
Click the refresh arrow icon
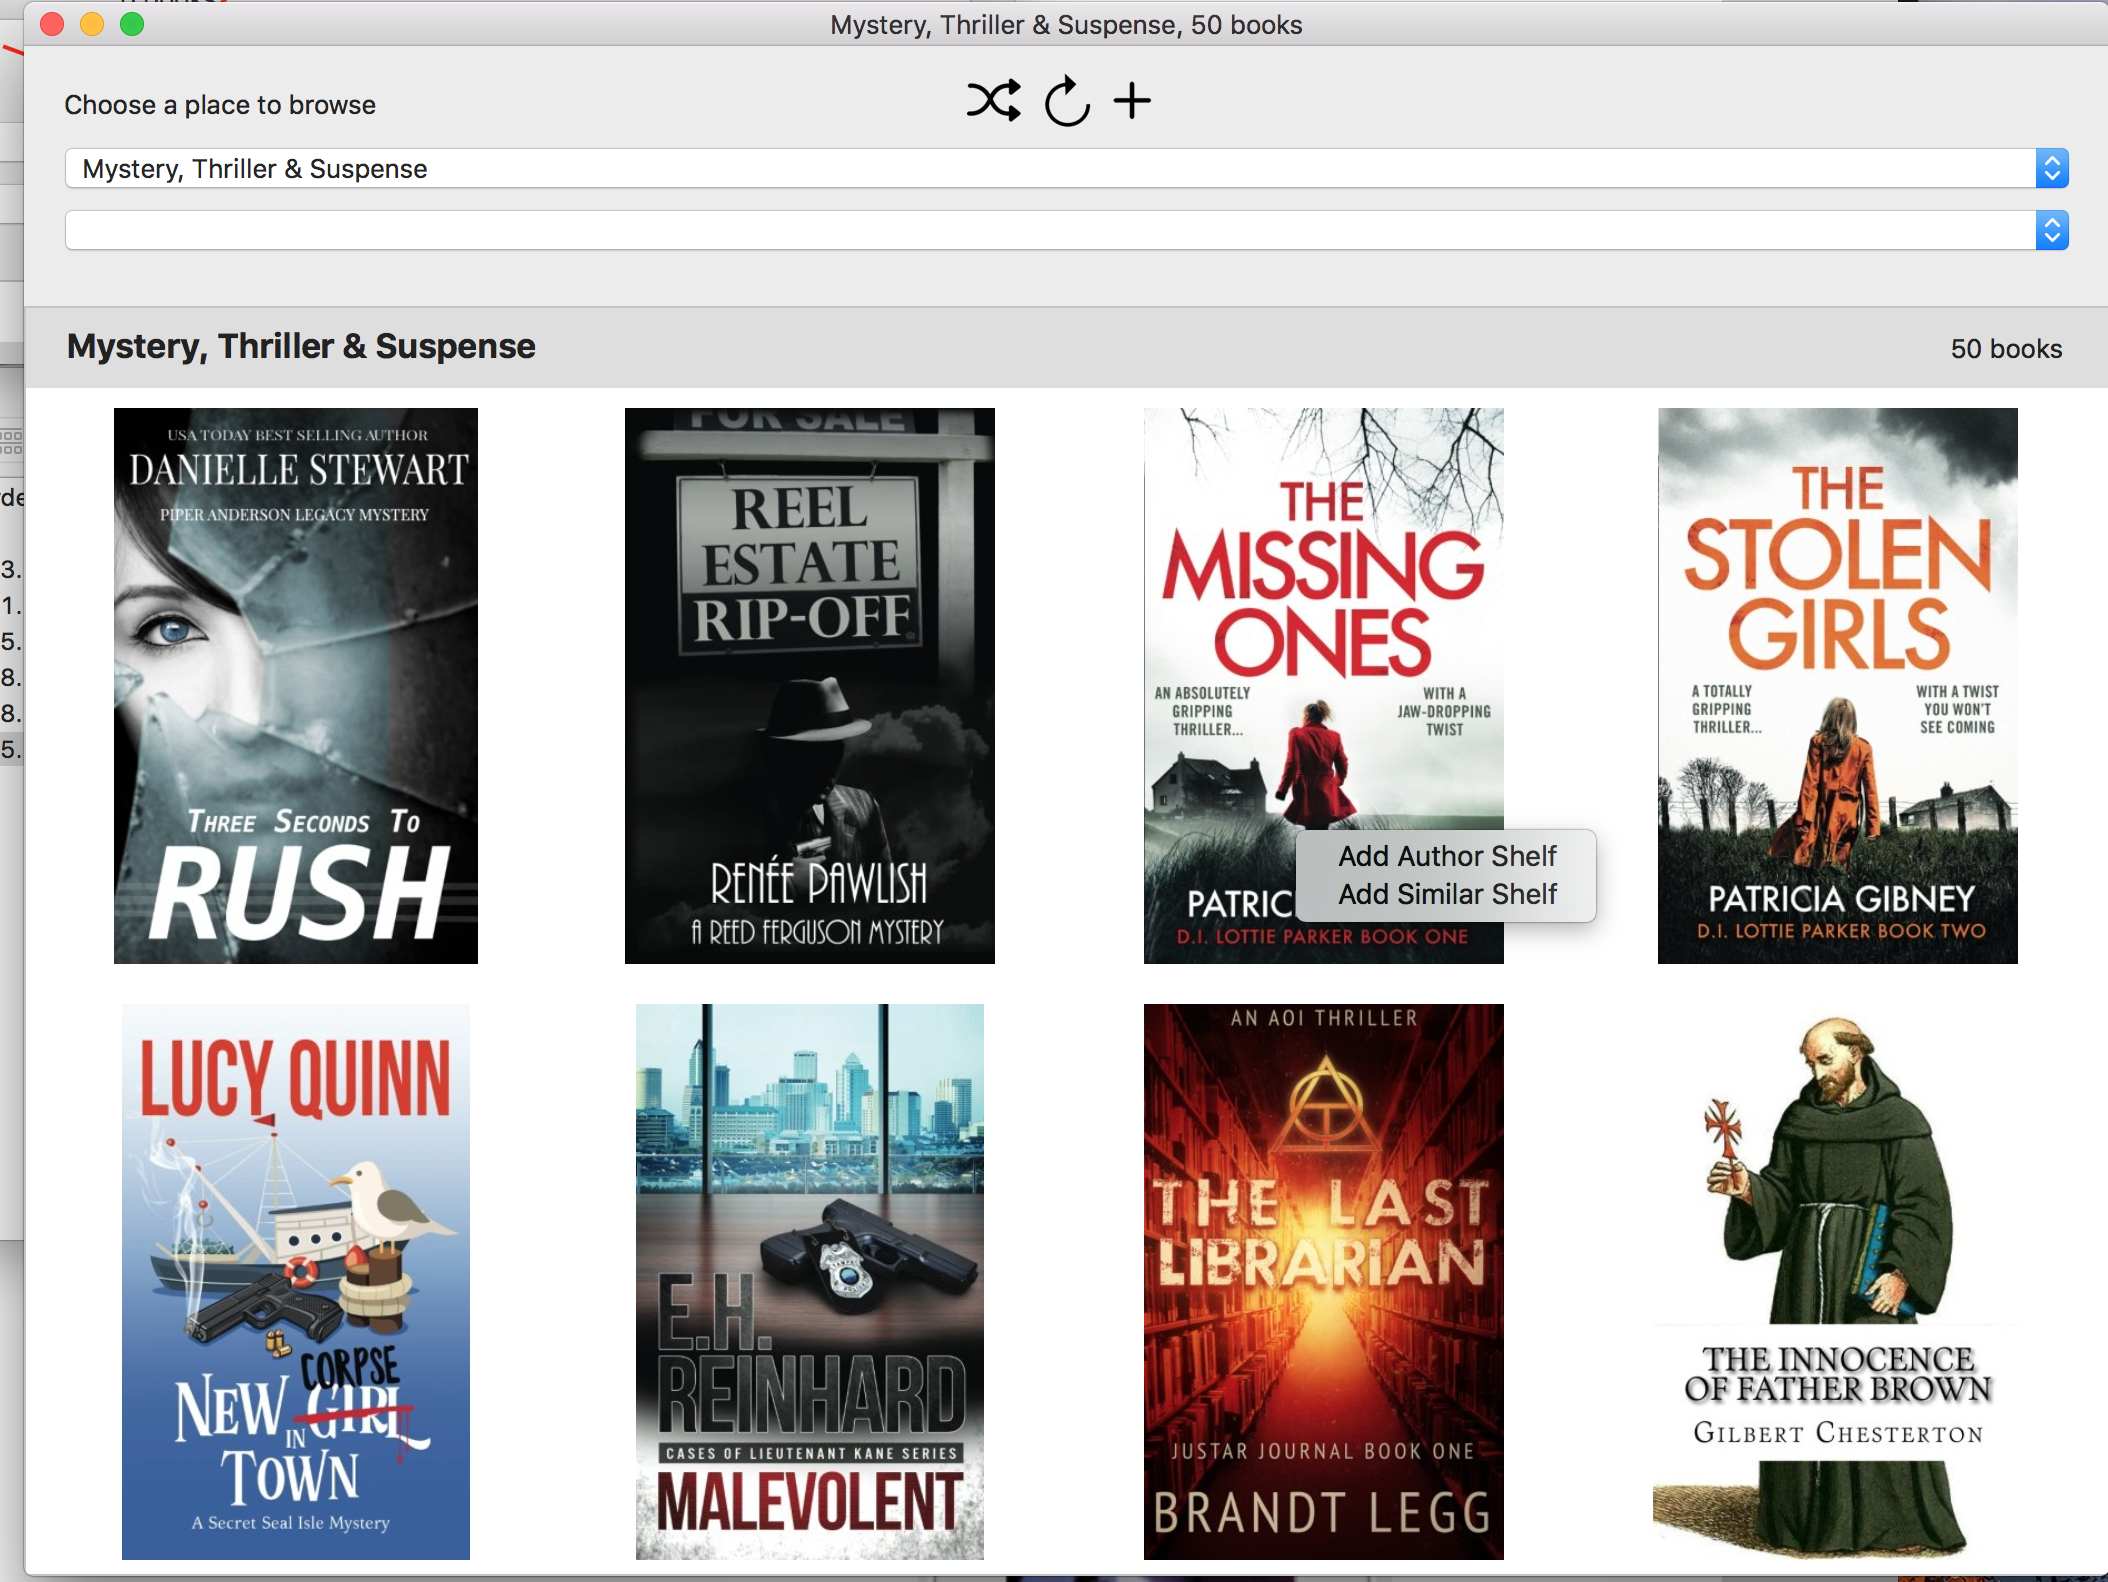1067,101
